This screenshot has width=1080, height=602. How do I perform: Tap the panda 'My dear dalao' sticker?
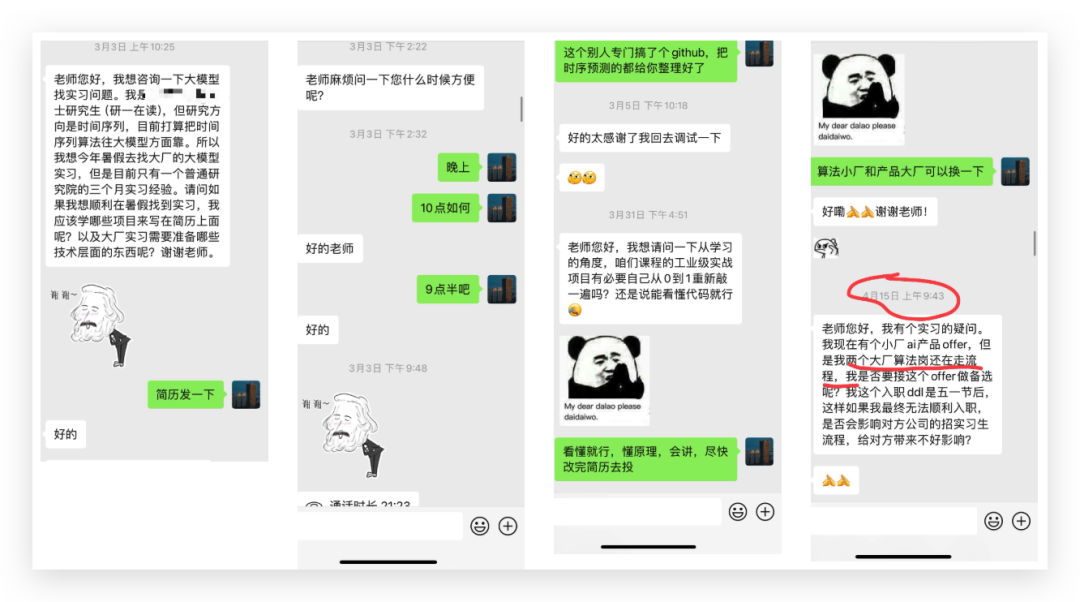coord(603,380)
